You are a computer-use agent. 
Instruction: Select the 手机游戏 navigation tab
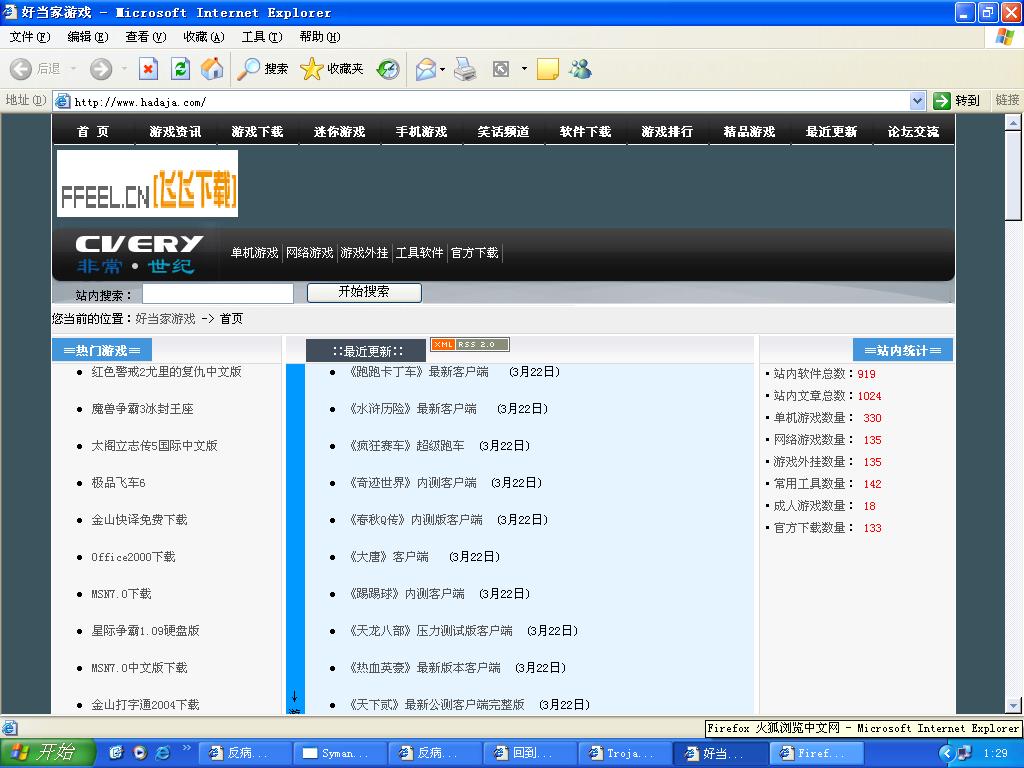pyautogui.click(x=421, y=131)
